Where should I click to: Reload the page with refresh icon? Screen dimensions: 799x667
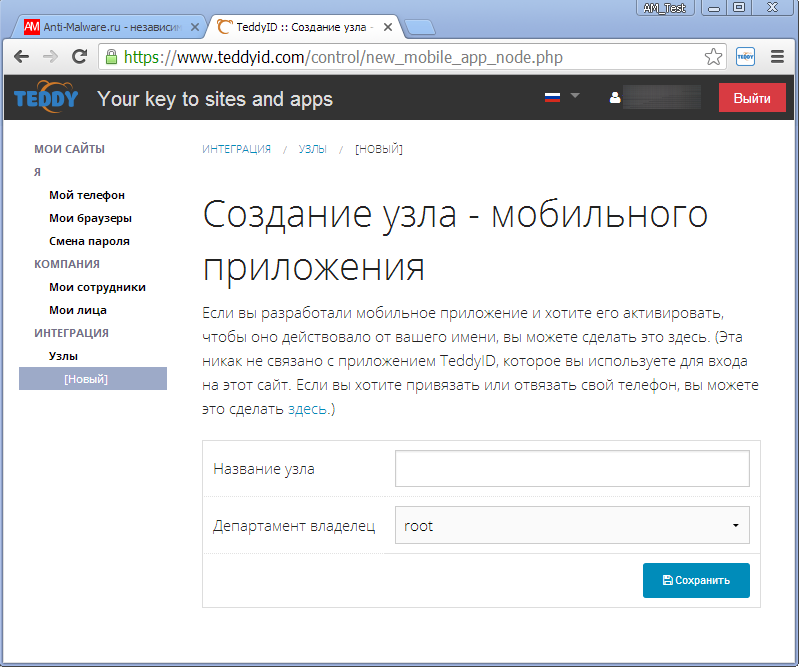(x=79, y=57)
